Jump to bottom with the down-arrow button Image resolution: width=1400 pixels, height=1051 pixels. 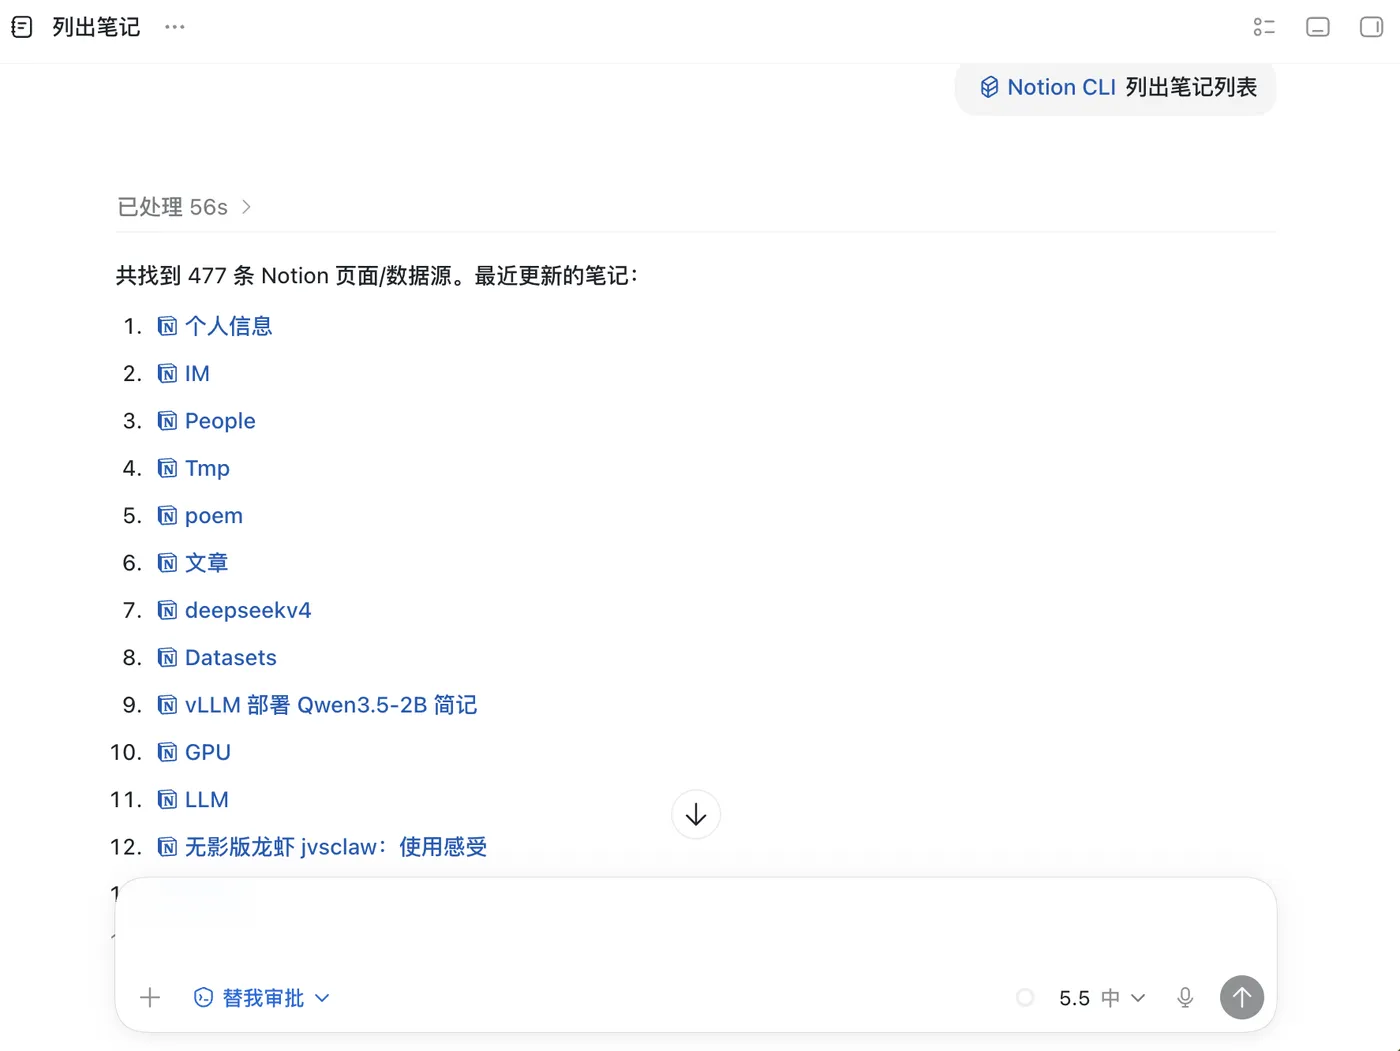pyautogui.click(x=696, y=815)
